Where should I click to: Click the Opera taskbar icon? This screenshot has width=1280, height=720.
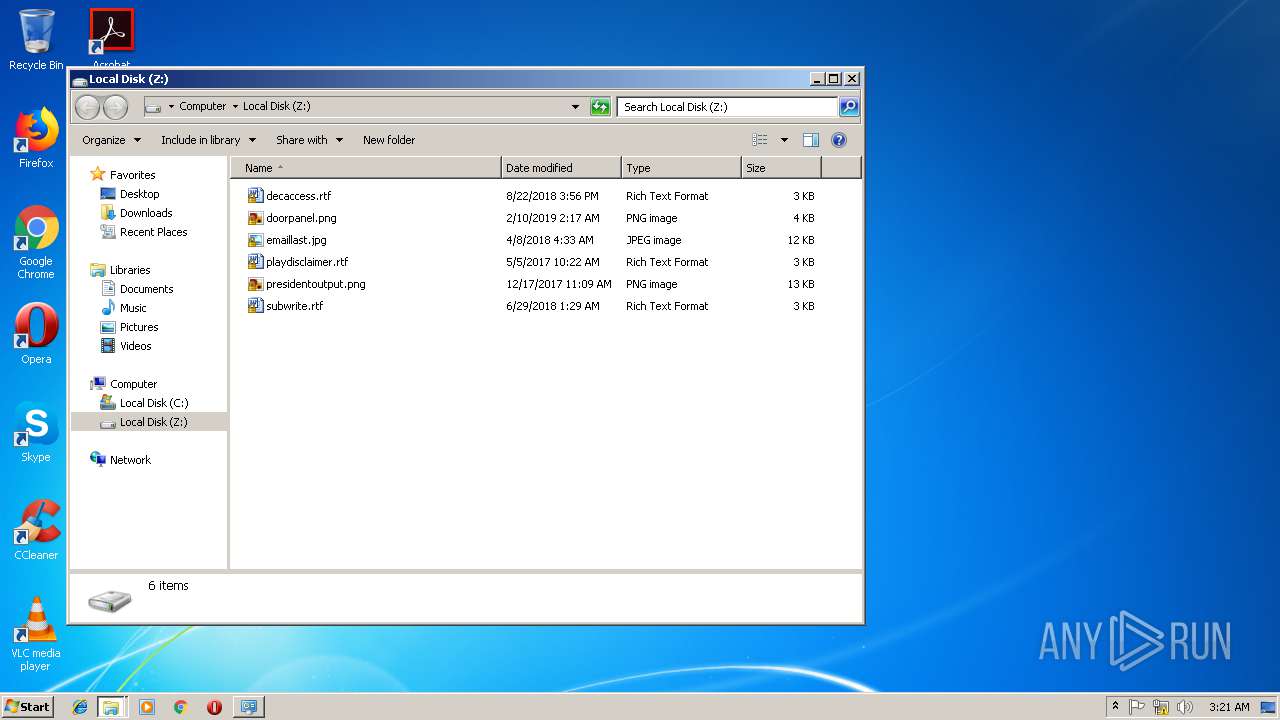tap(214, 707)
